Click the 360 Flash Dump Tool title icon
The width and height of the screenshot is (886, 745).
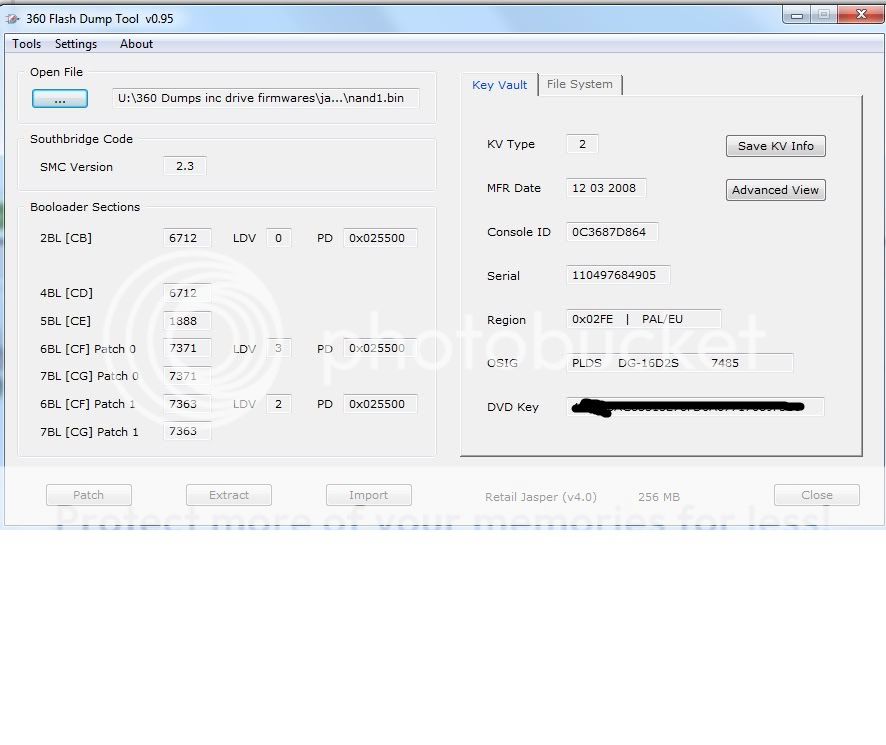tap(13, 19)
